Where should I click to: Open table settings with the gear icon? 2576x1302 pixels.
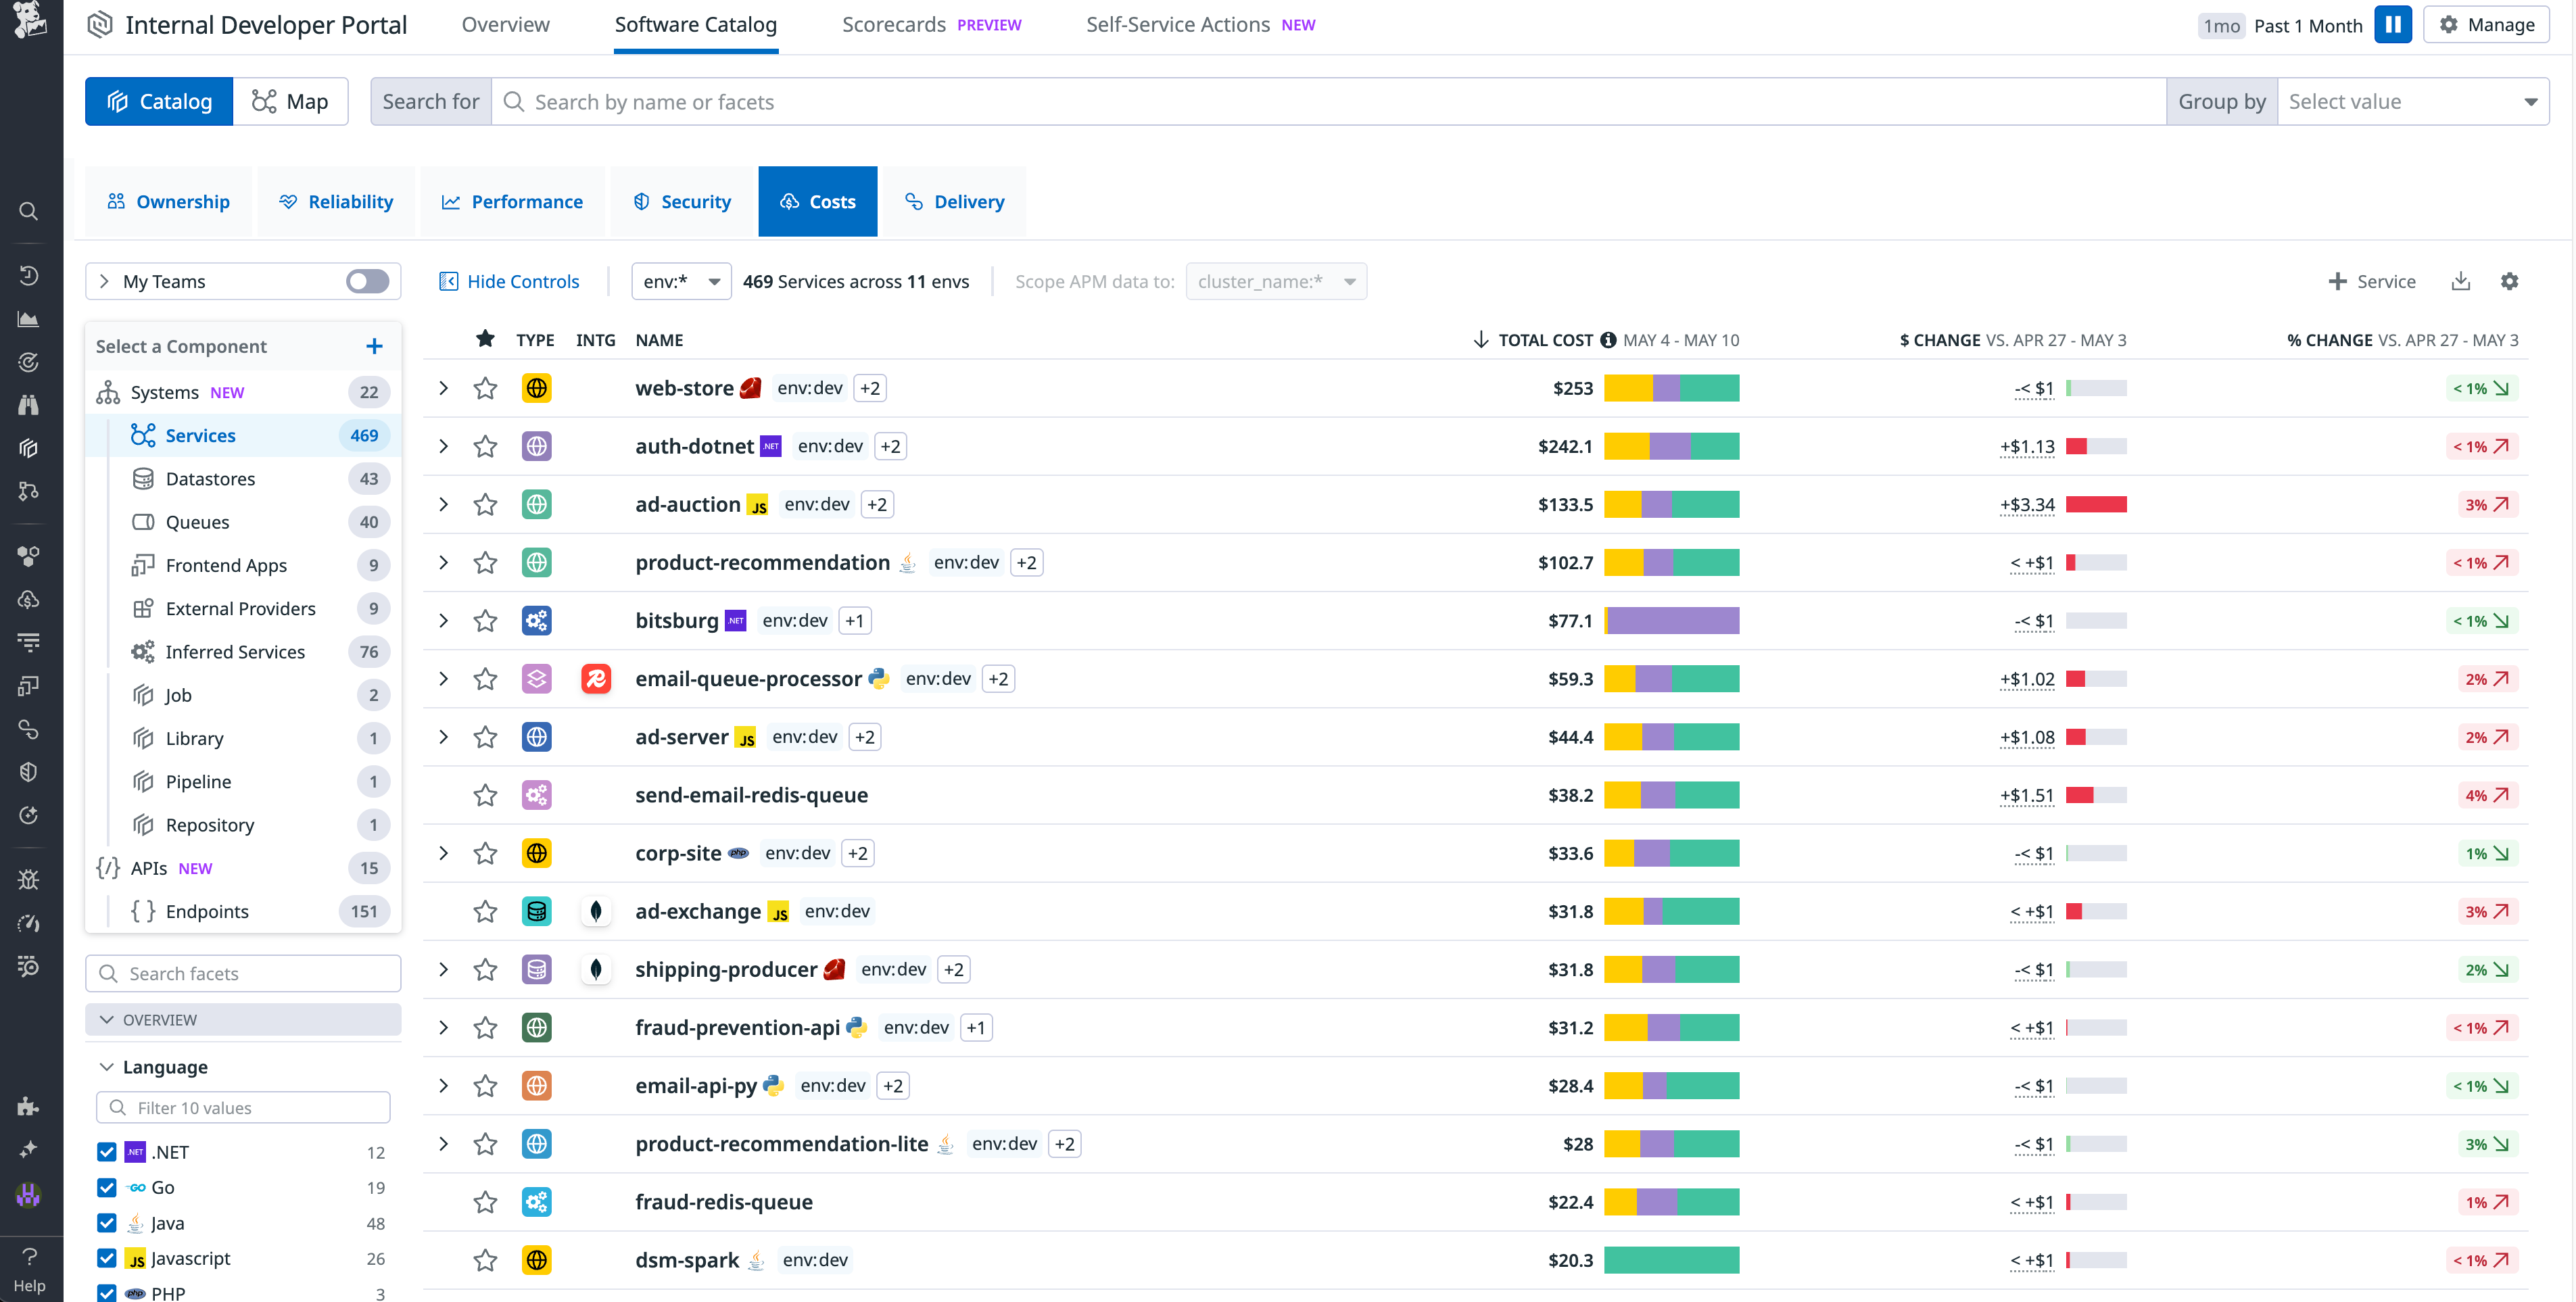2510,281
